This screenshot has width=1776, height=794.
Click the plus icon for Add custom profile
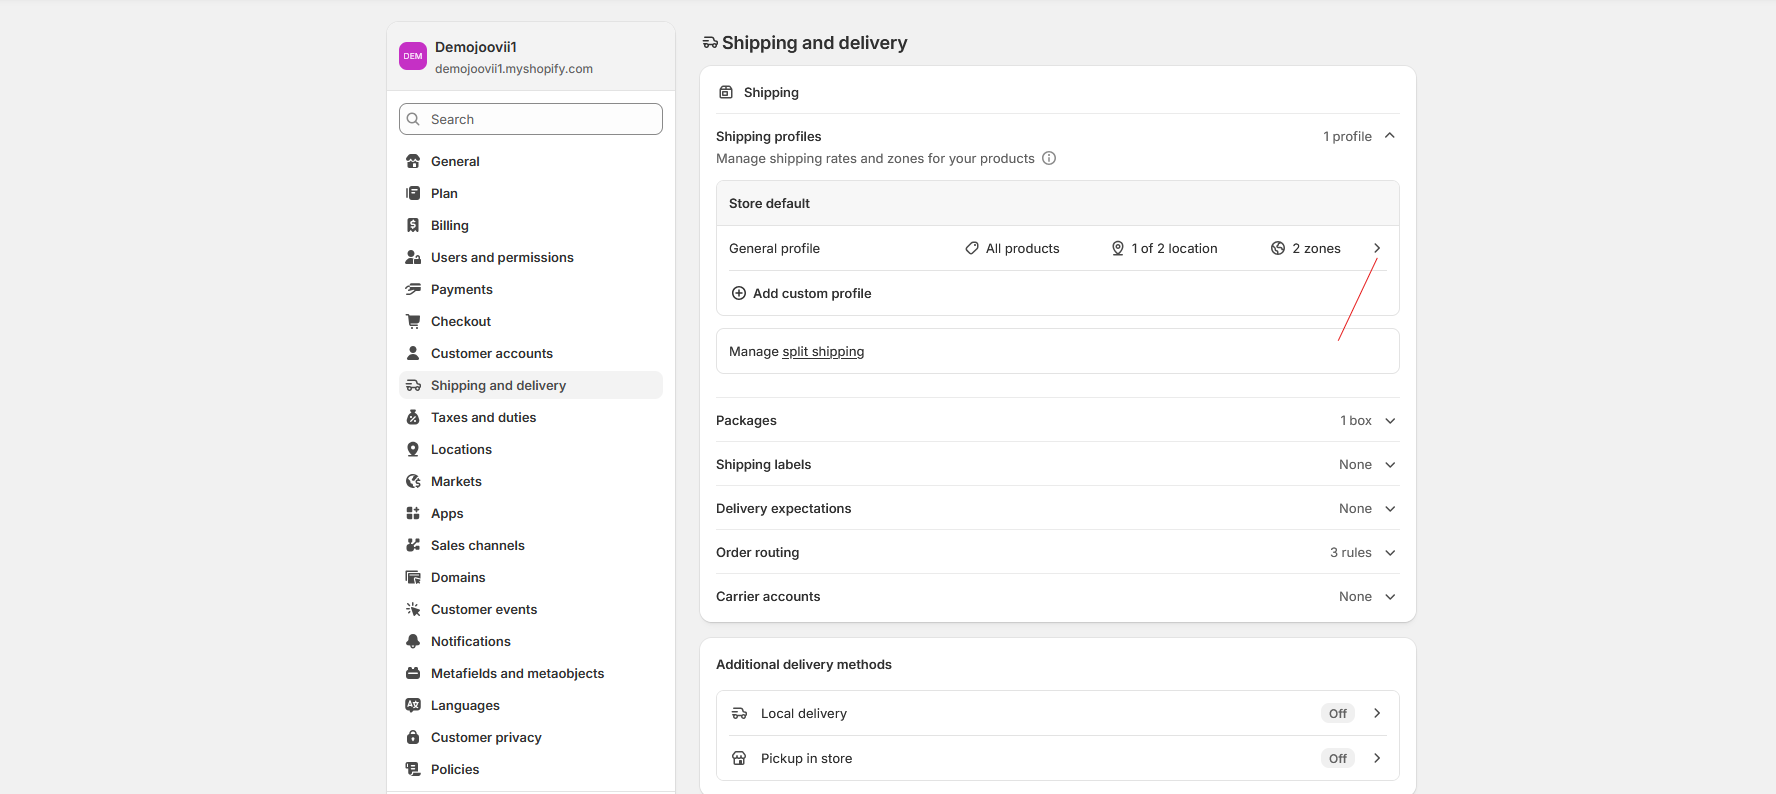tap(739, 293)
